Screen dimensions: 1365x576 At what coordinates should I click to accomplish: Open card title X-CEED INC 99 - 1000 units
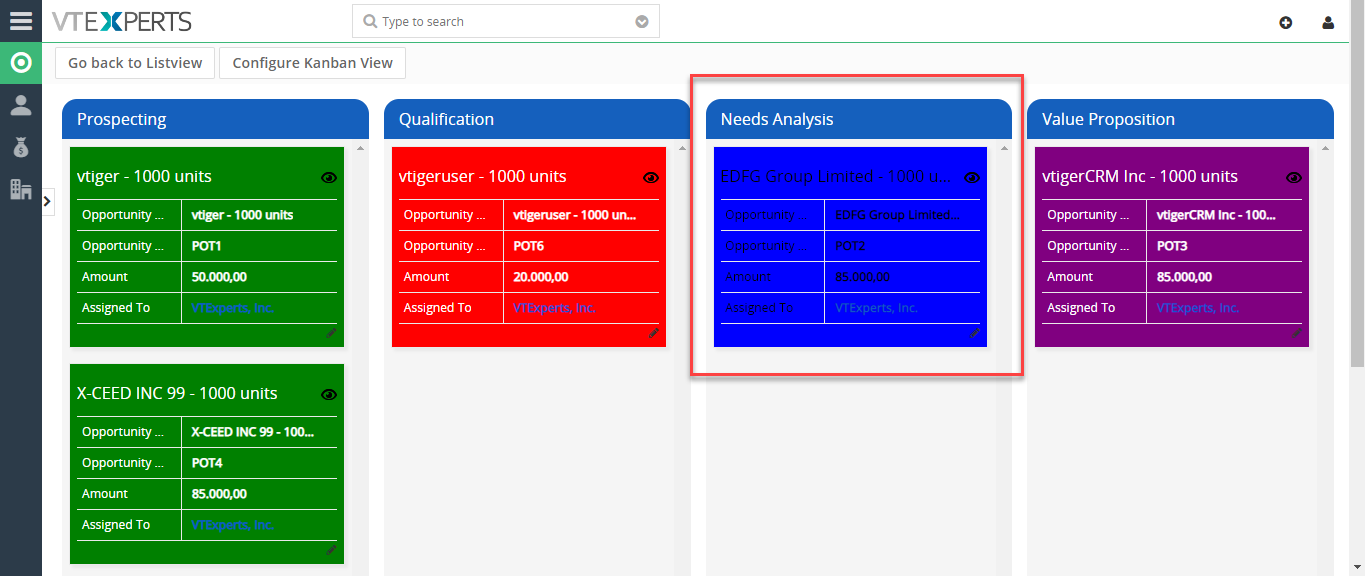click(x=177, y=393)
